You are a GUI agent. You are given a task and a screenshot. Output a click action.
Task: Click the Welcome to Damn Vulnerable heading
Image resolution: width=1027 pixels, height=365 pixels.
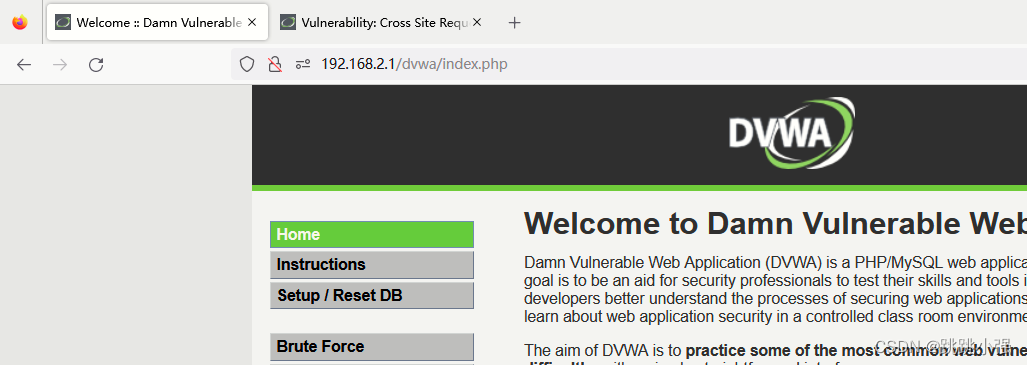point(775,224)
